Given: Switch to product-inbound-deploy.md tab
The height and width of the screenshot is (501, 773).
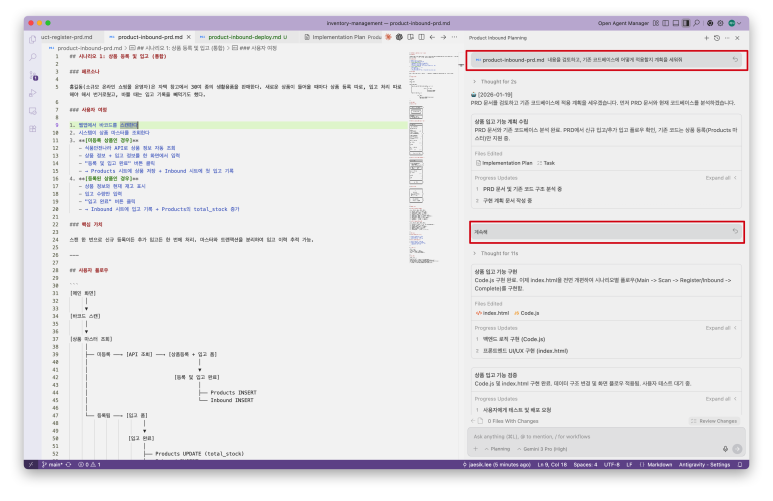Looking at the screenshot, I should [246, 36].
